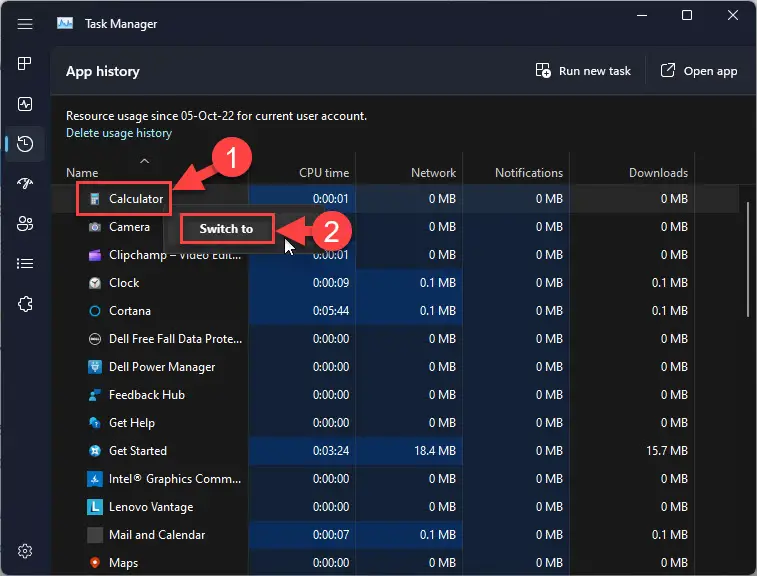Minimize the Task Manager window

pyautogui.click(x=642, y=15)
